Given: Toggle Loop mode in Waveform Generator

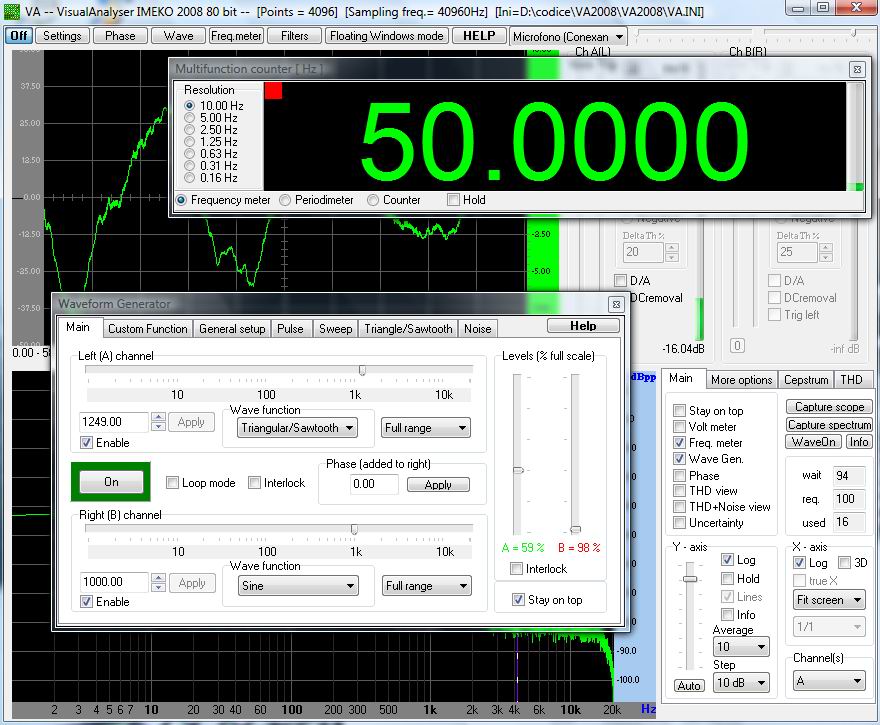Looking at the screenshot, I should (x=171, y=482).
